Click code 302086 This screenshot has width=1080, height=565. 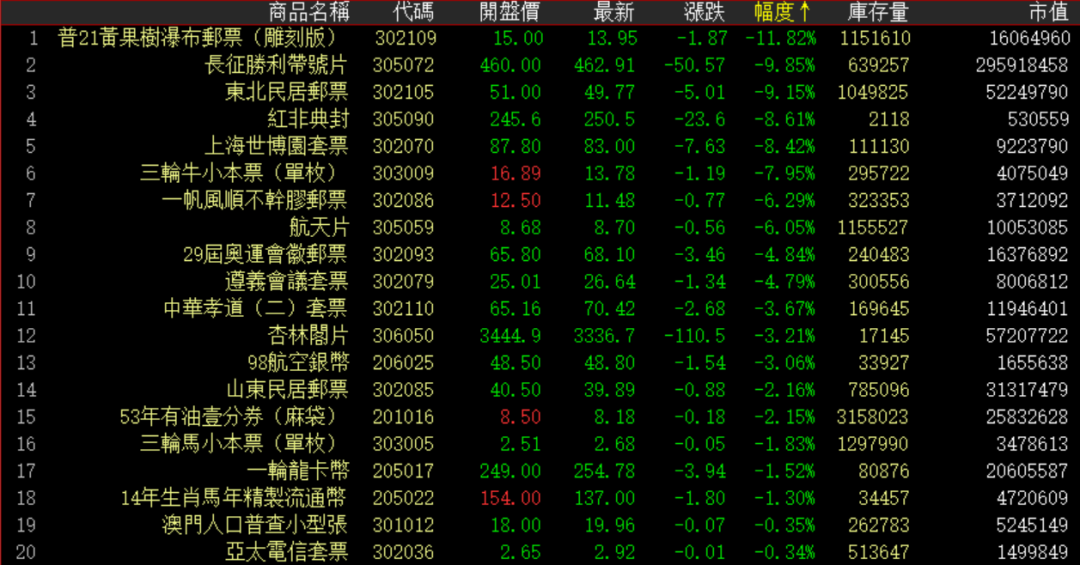(x=404, y=201)
